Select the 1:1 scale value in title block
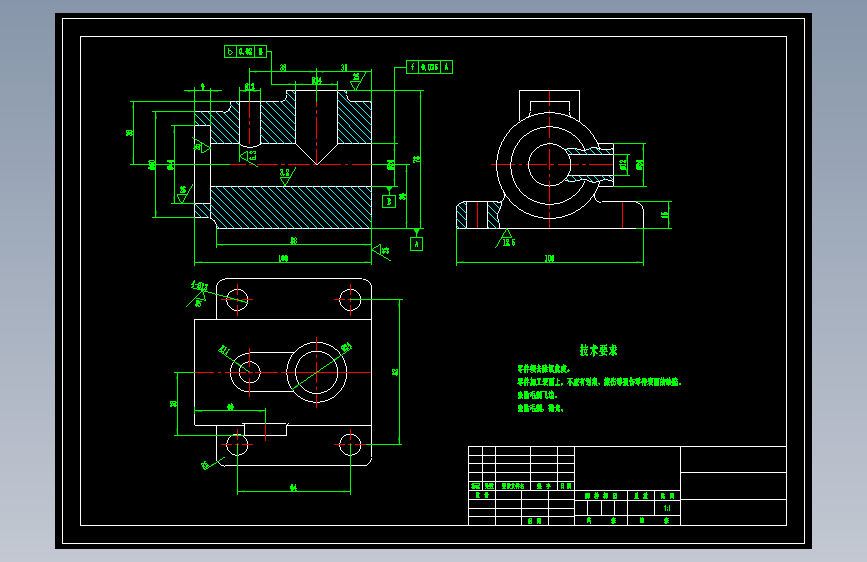 tap(667, 508)
